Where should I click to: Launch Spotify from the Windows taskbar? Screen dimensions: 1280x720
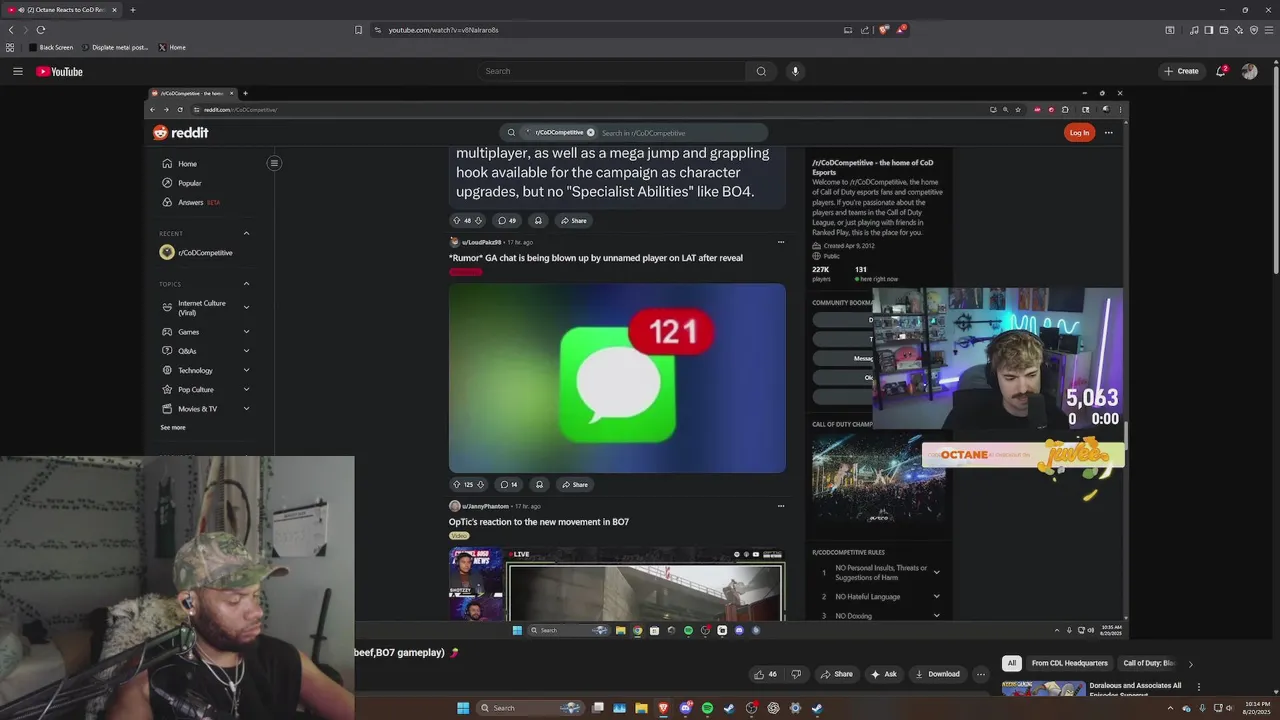pos(707,708)
